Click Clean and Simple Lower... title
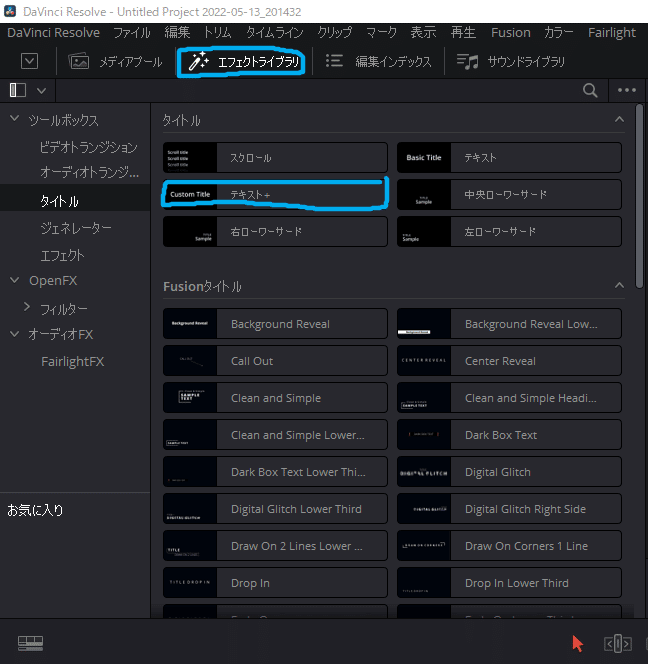This screenshot has width=648, height=664. (x=275, y=435)
